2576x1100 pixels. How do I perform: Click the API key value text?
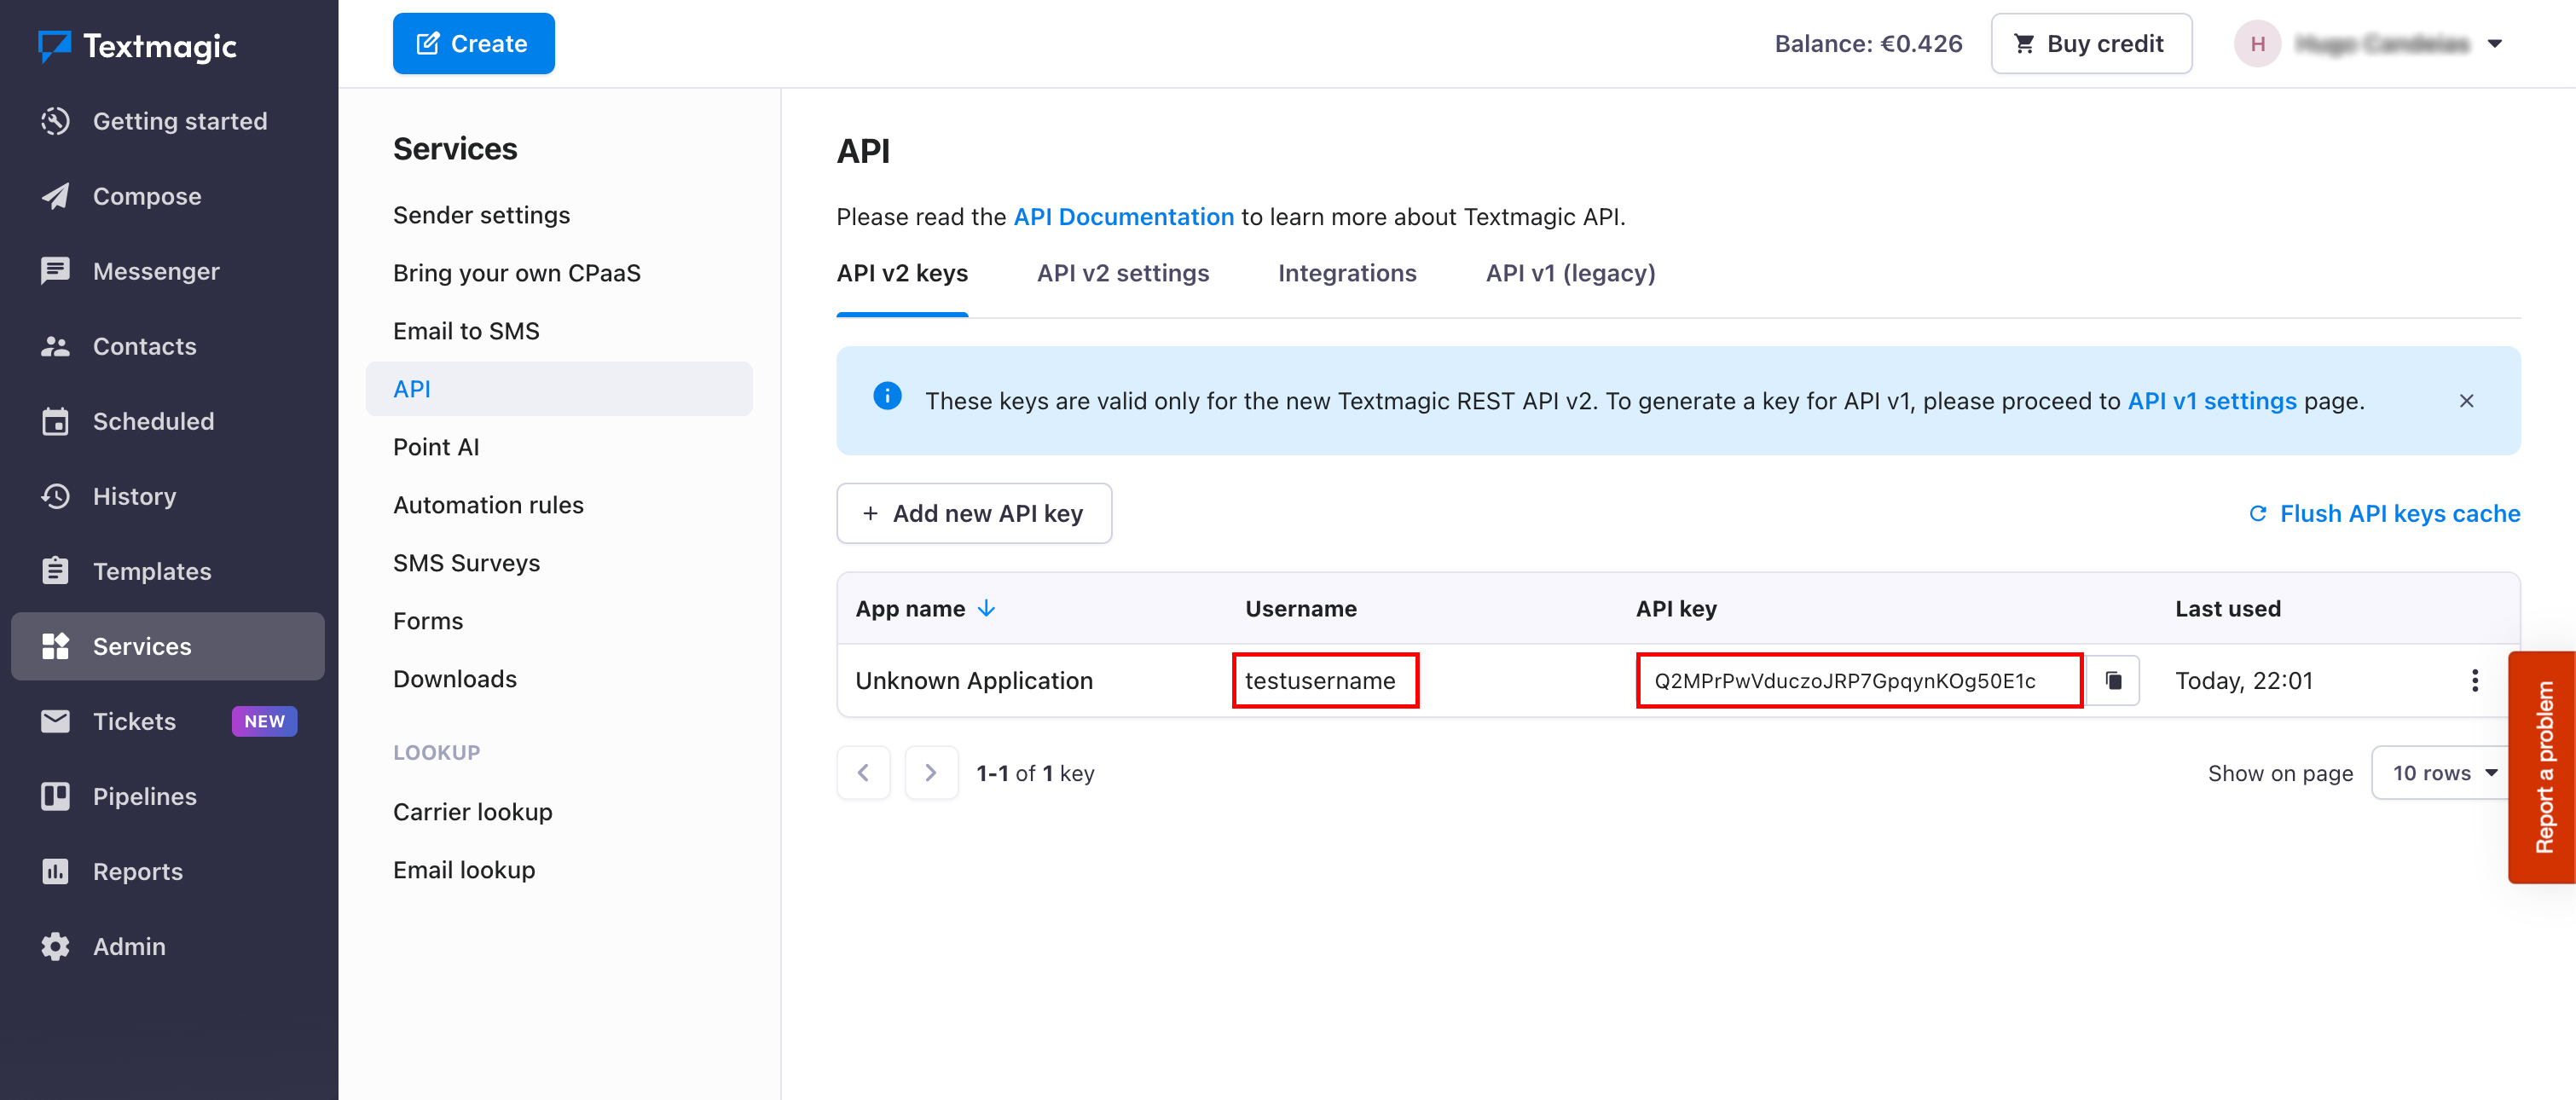(x=1844, y=681)
